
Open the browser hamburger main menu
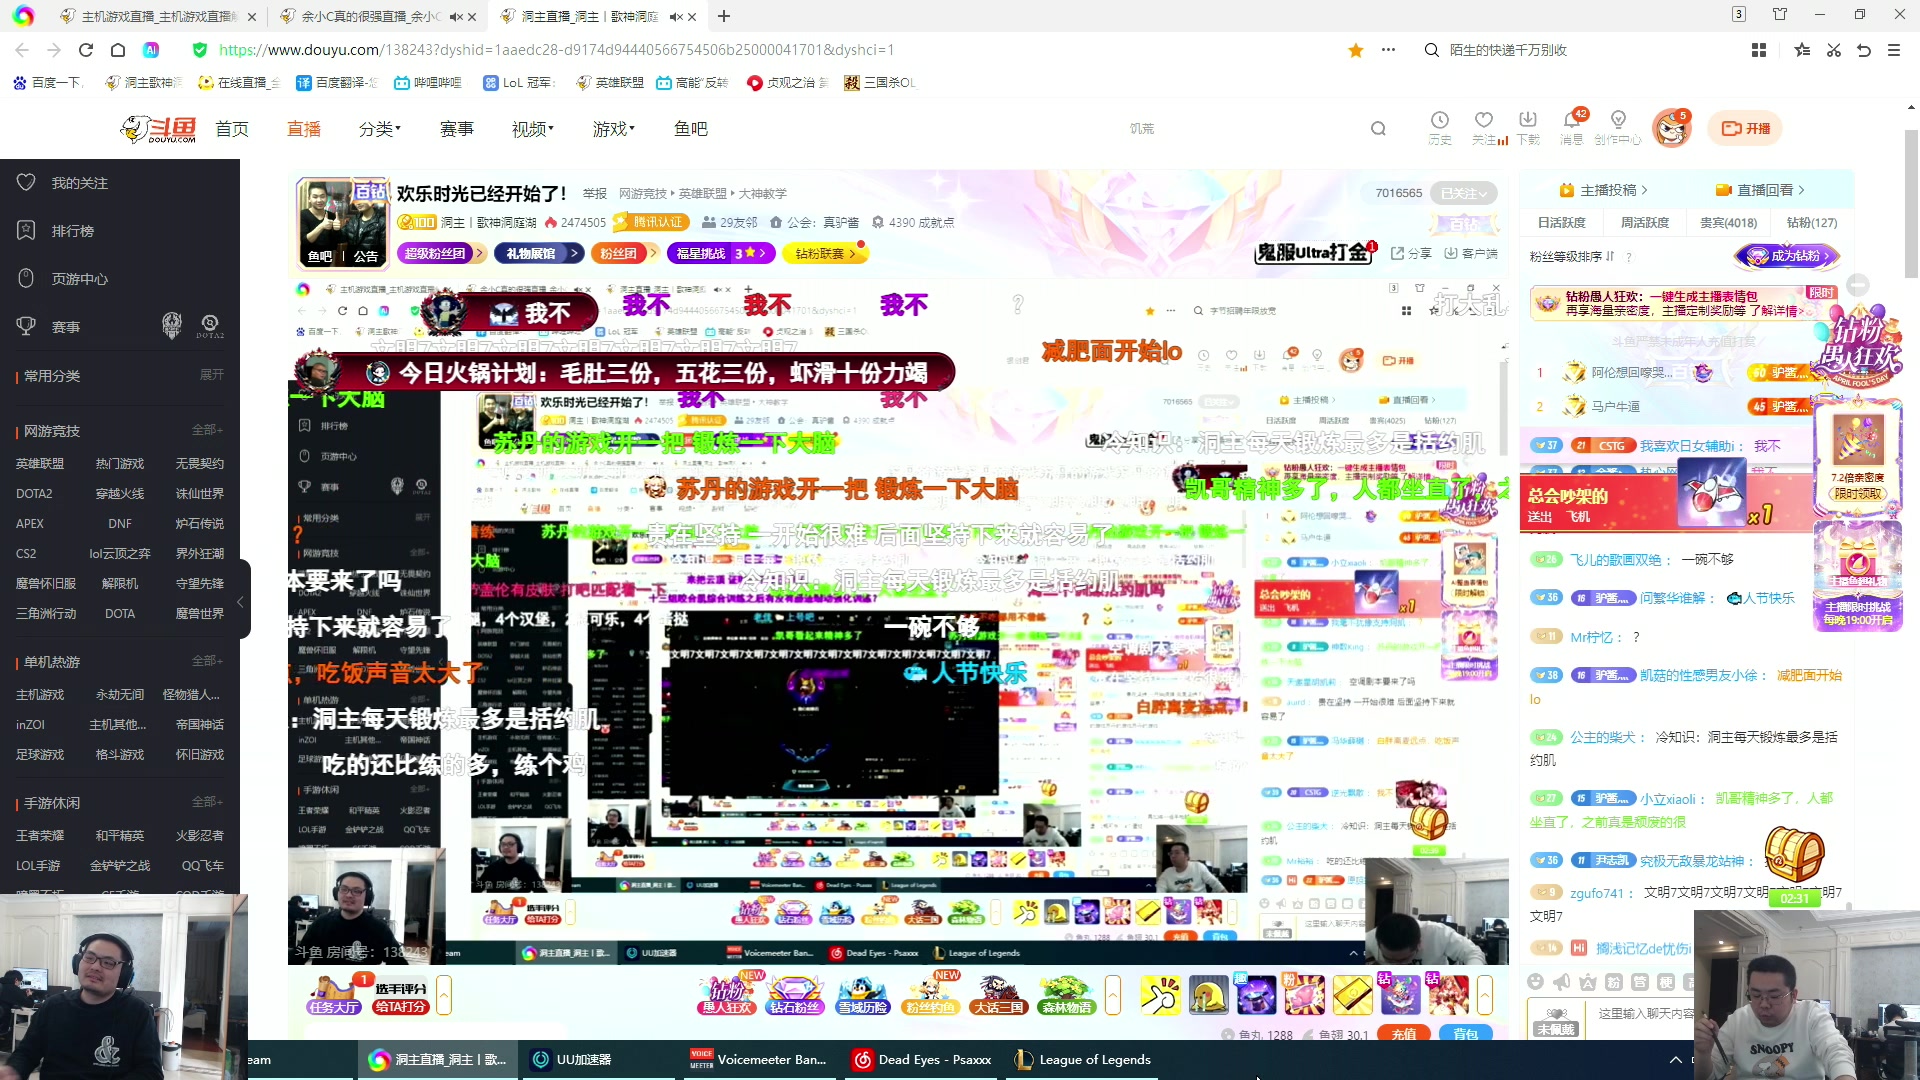click(x=1894, y=50)
